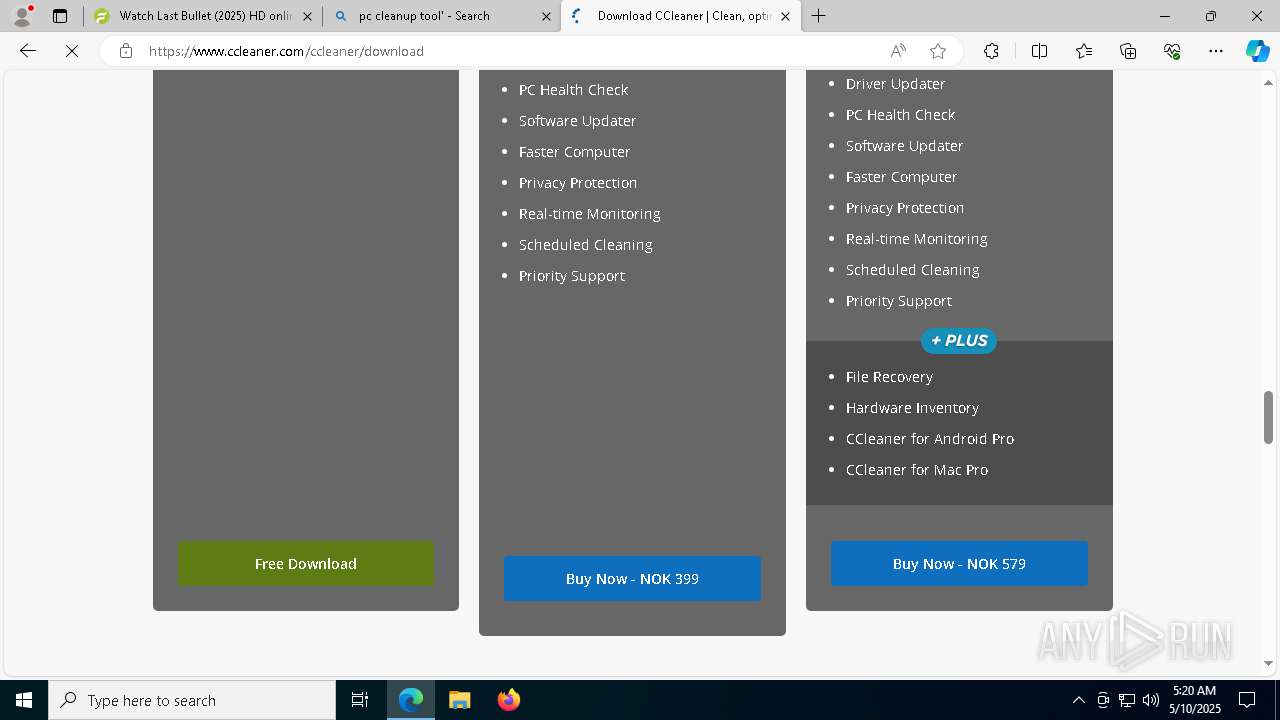Click 'CCleaner for Mac Pro' text

coord(917,470)
